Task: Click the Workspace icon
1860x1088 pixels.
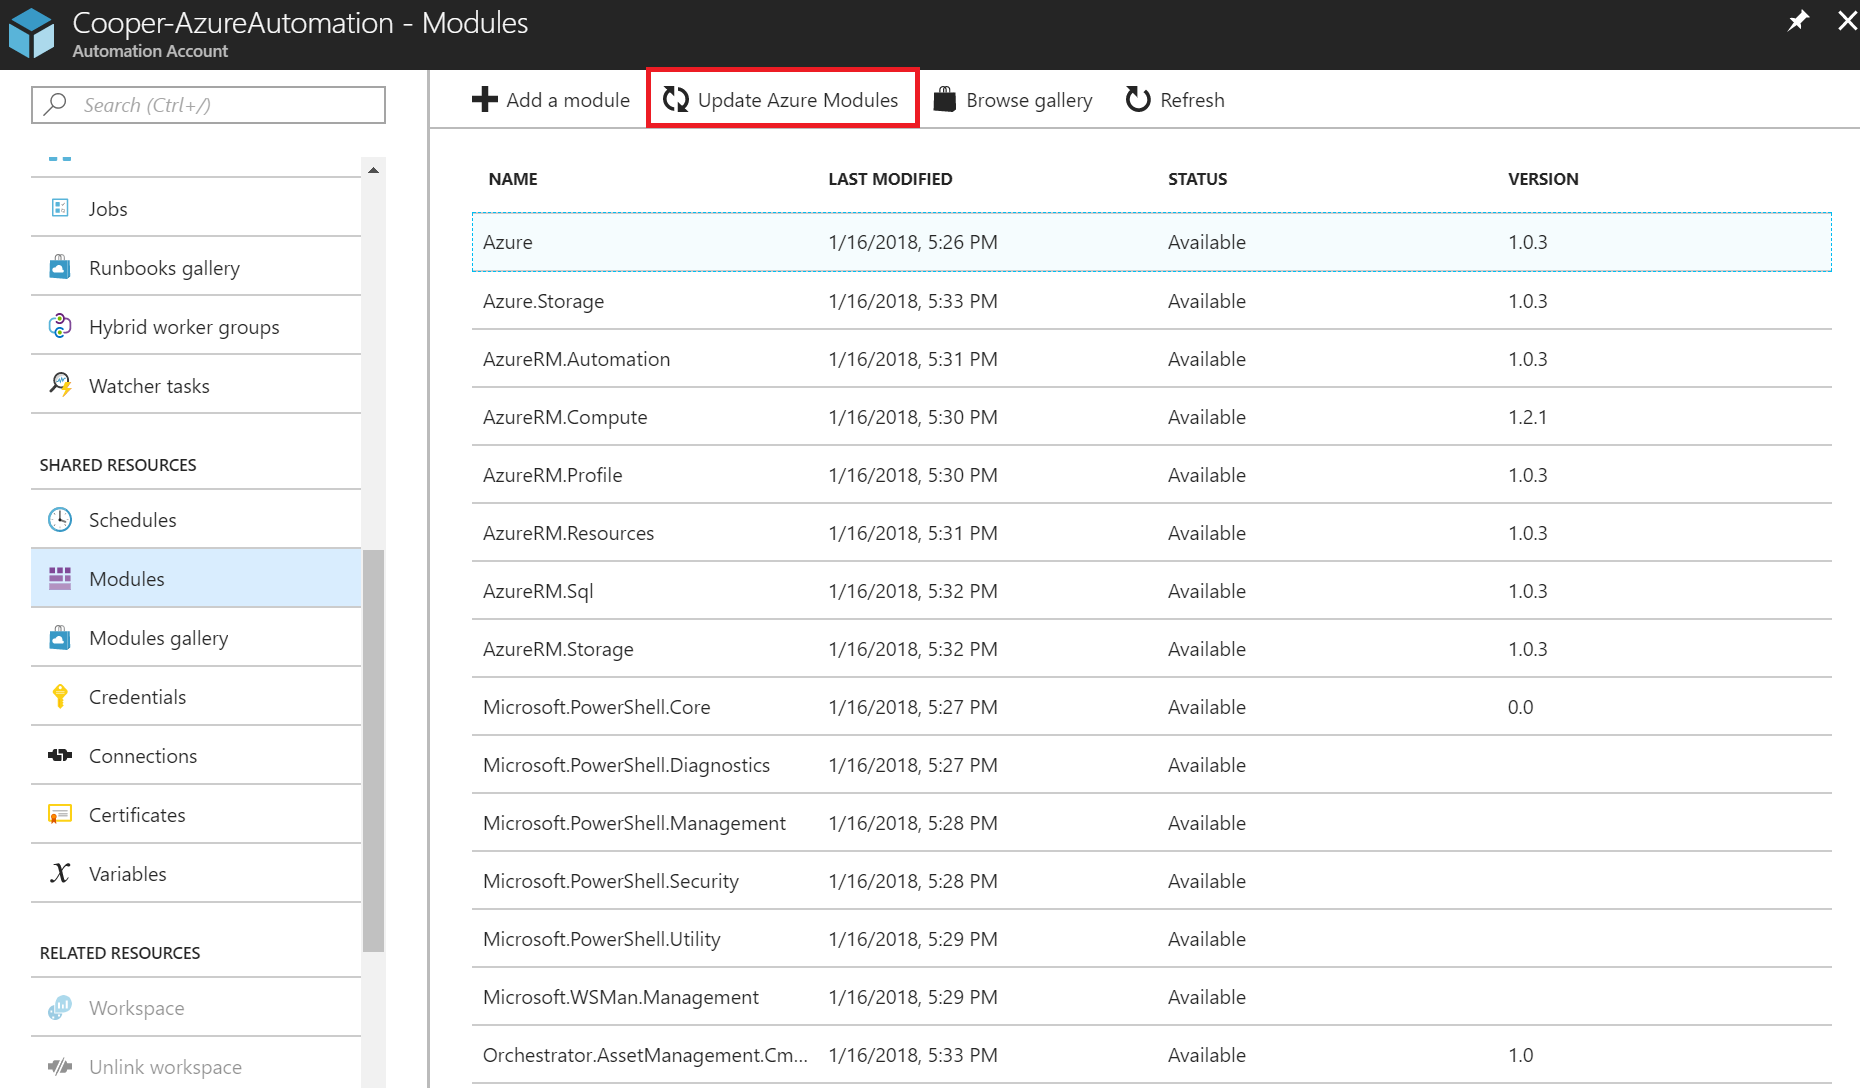Action: pyautogui.click(x=60, y=1007)
